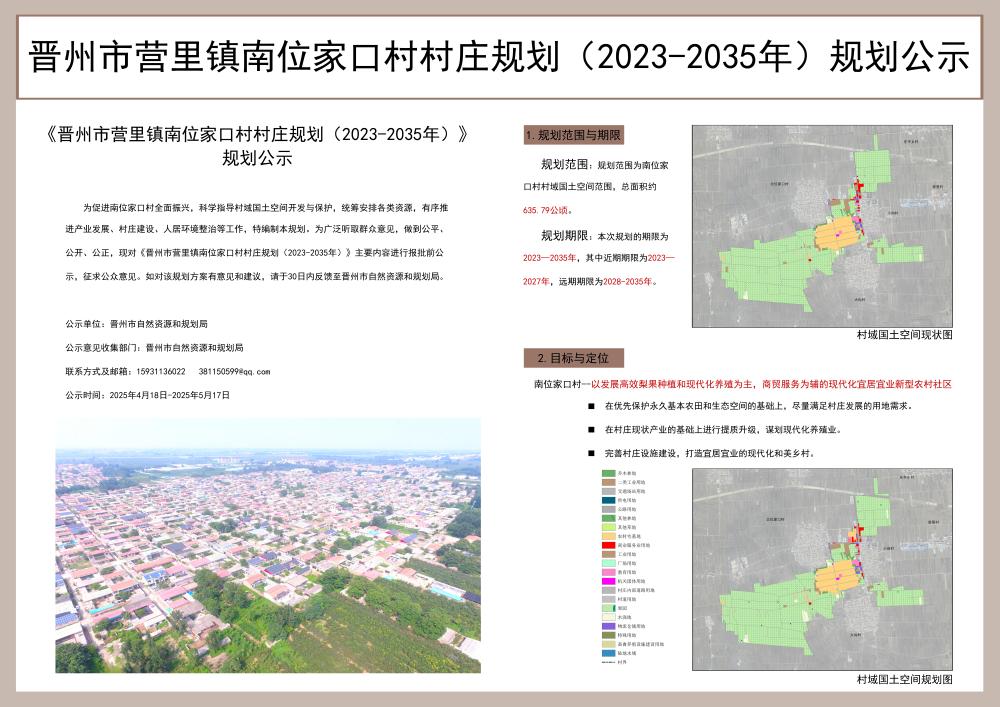Click the caption '村域国土空间规划图'
Image resolution: width=1000 pixels, height=707 pixels.
click(x=904, y=680)
